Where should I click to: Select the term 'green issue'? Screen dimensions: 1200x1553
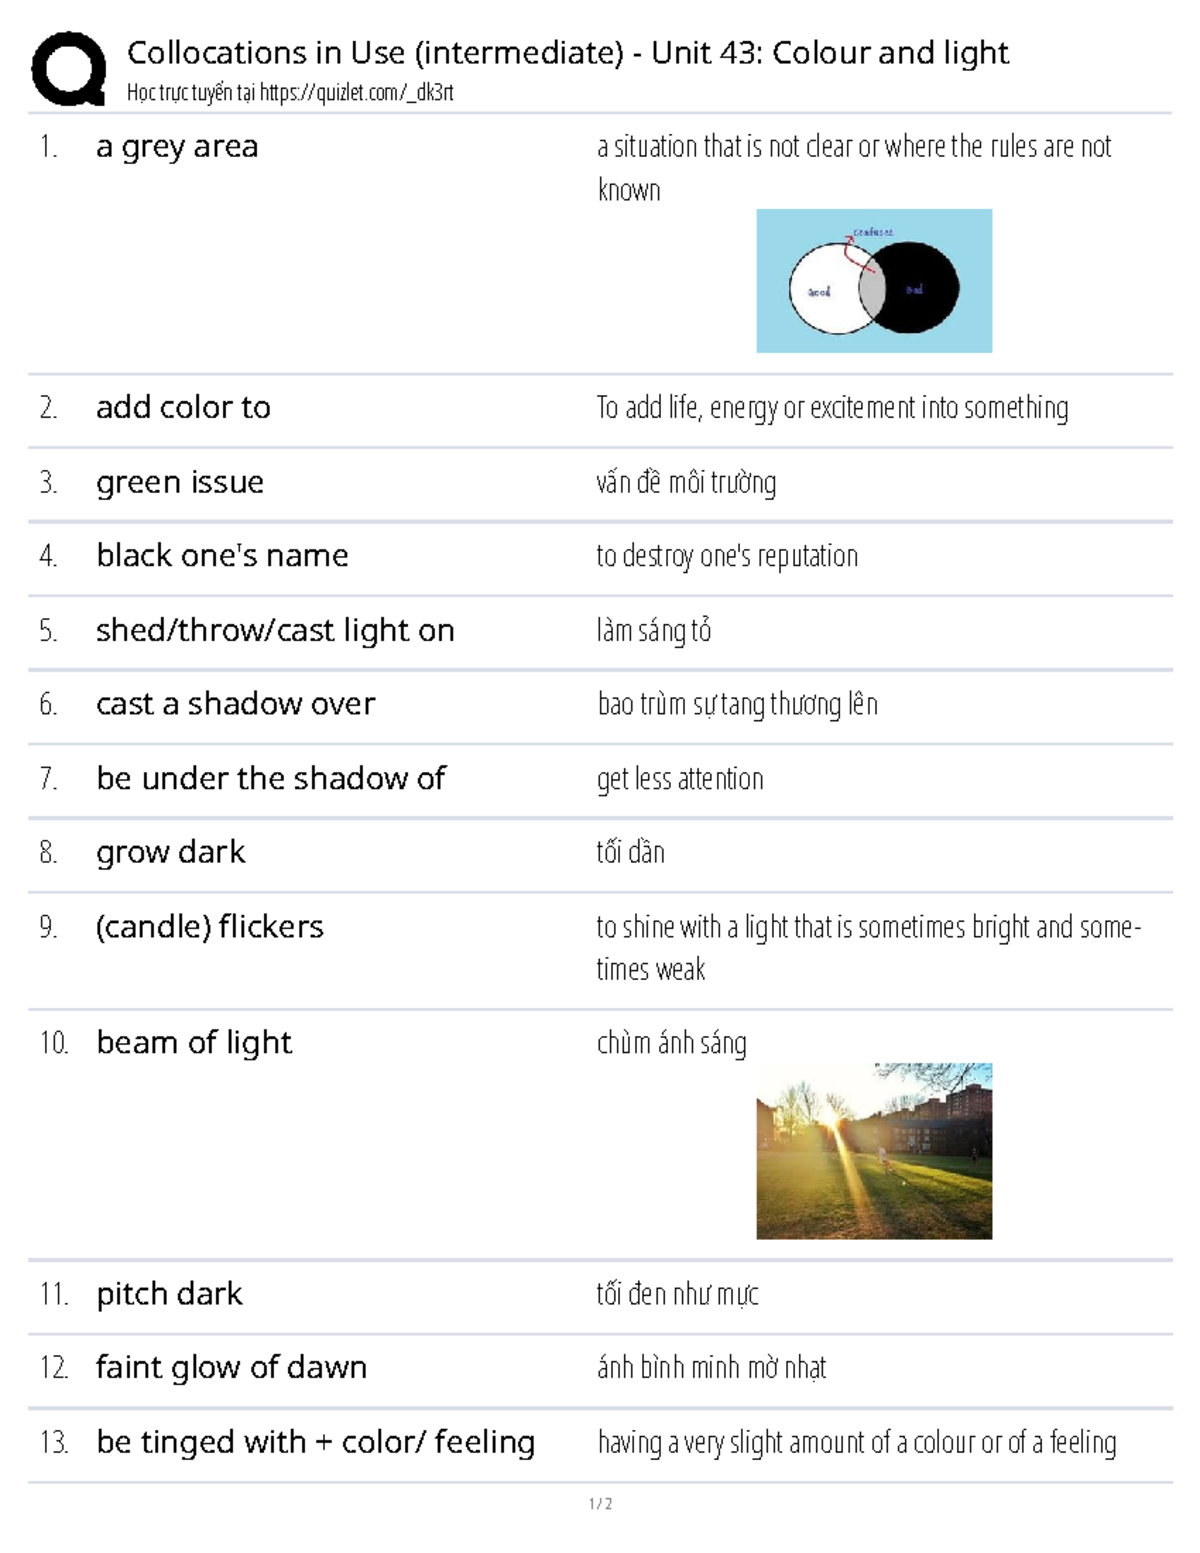tap(180, 482)
